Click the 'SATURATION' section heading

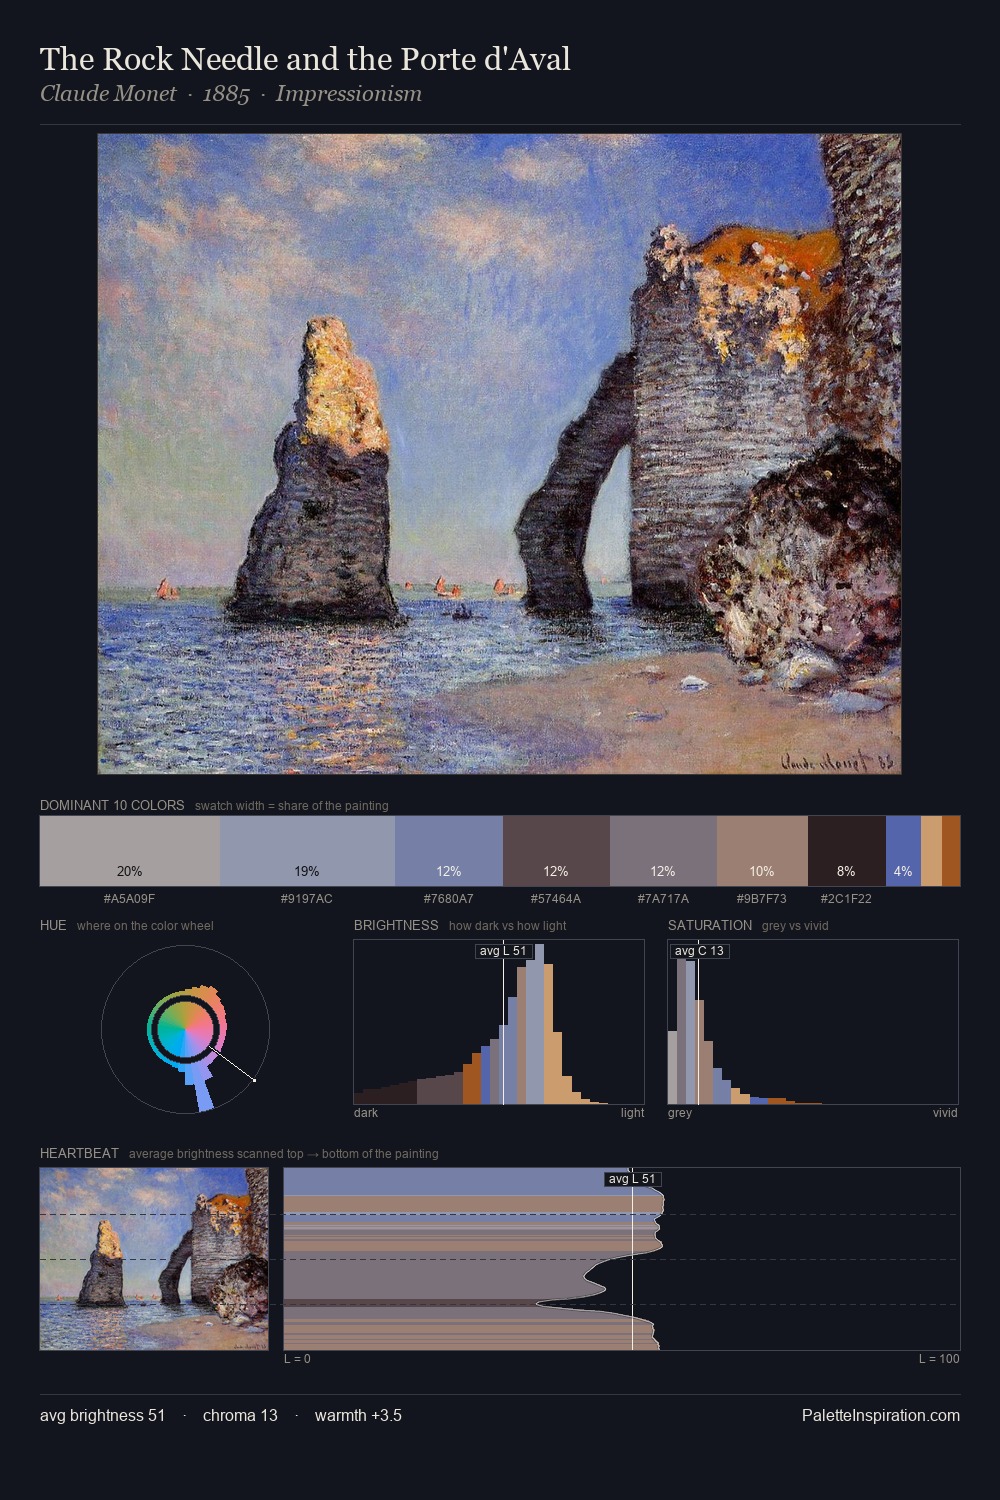[710, 925]
